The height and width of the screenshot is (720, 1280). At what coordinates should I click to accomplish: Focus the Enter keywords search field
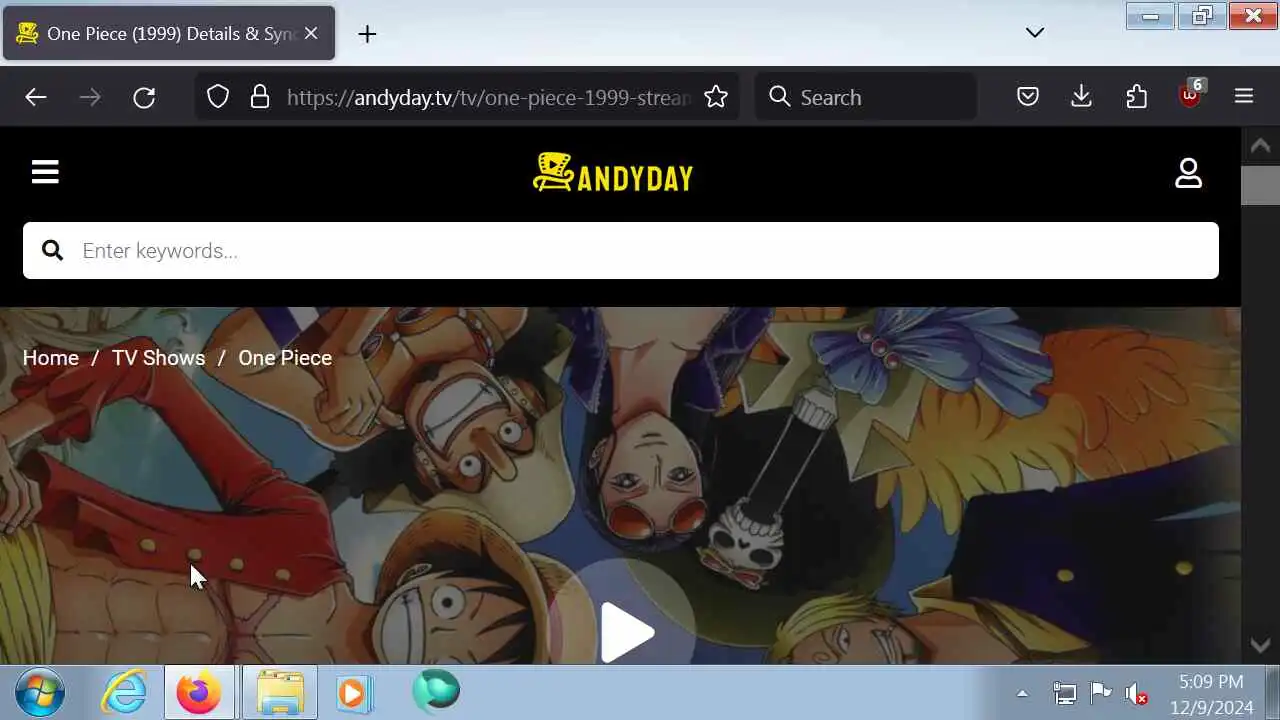pyautogui.click(x=621, y=250)
